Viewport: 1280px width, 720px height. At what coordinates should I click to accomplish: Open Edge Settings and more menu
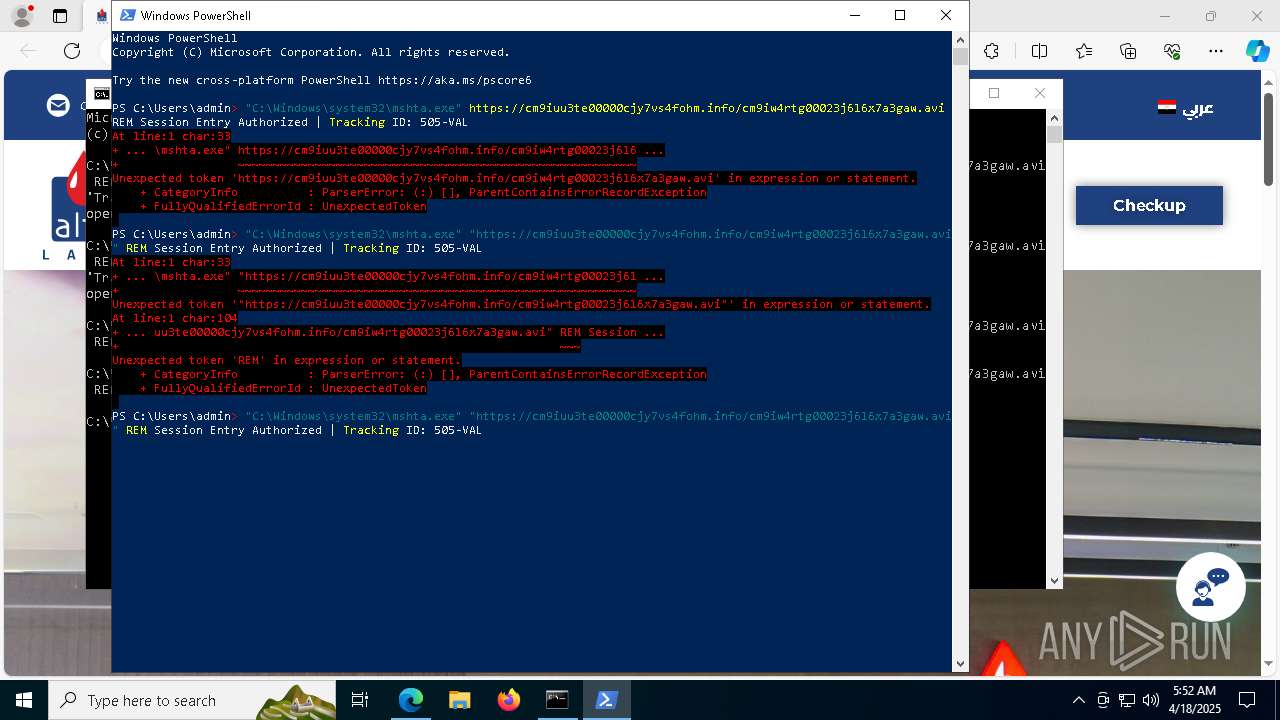tap(1216, 51)
